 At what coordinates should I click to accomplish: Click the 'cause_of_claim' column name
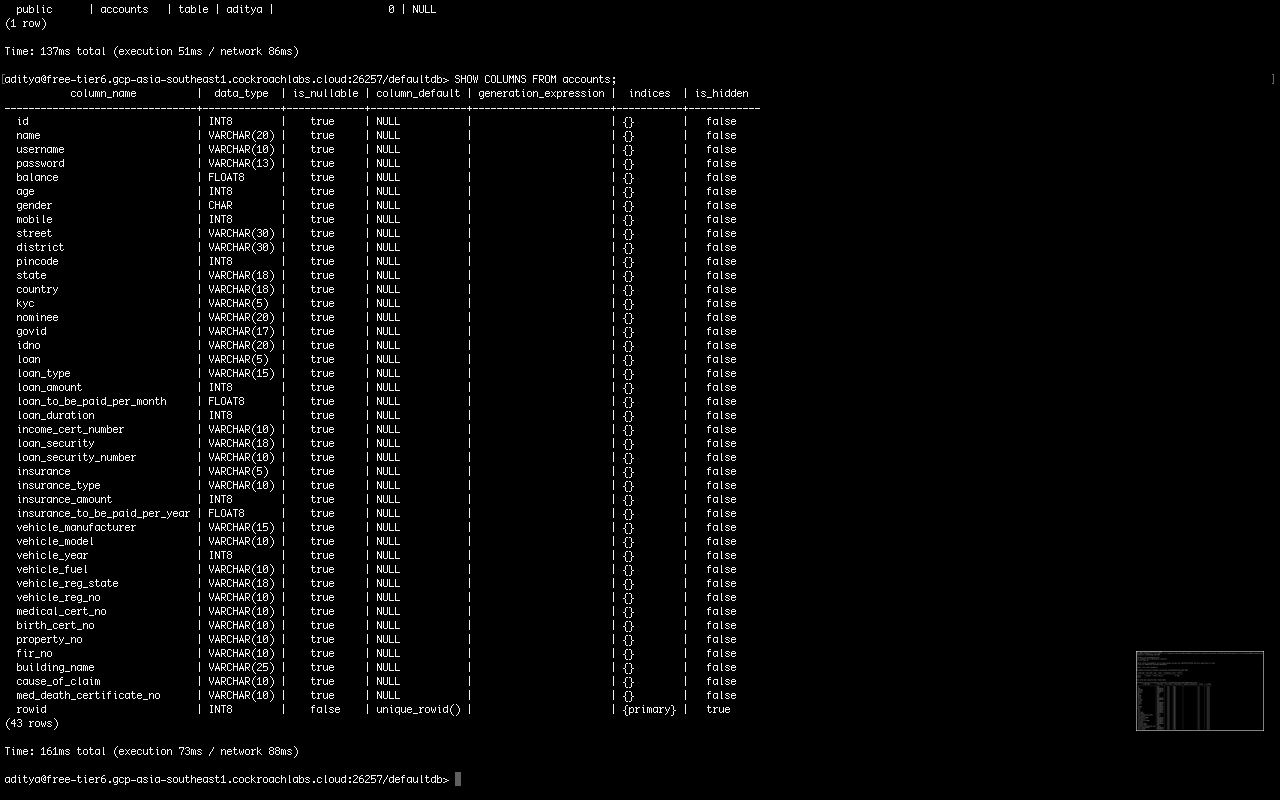pos(58,681)
